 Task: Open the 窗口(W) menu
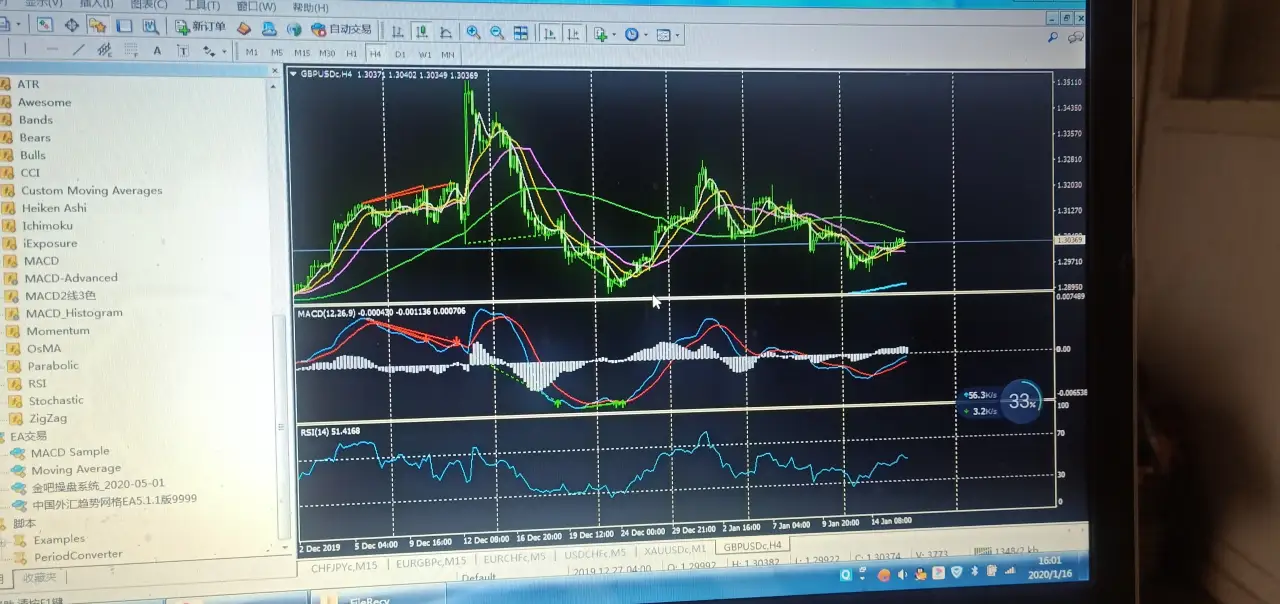click(256, 7)
